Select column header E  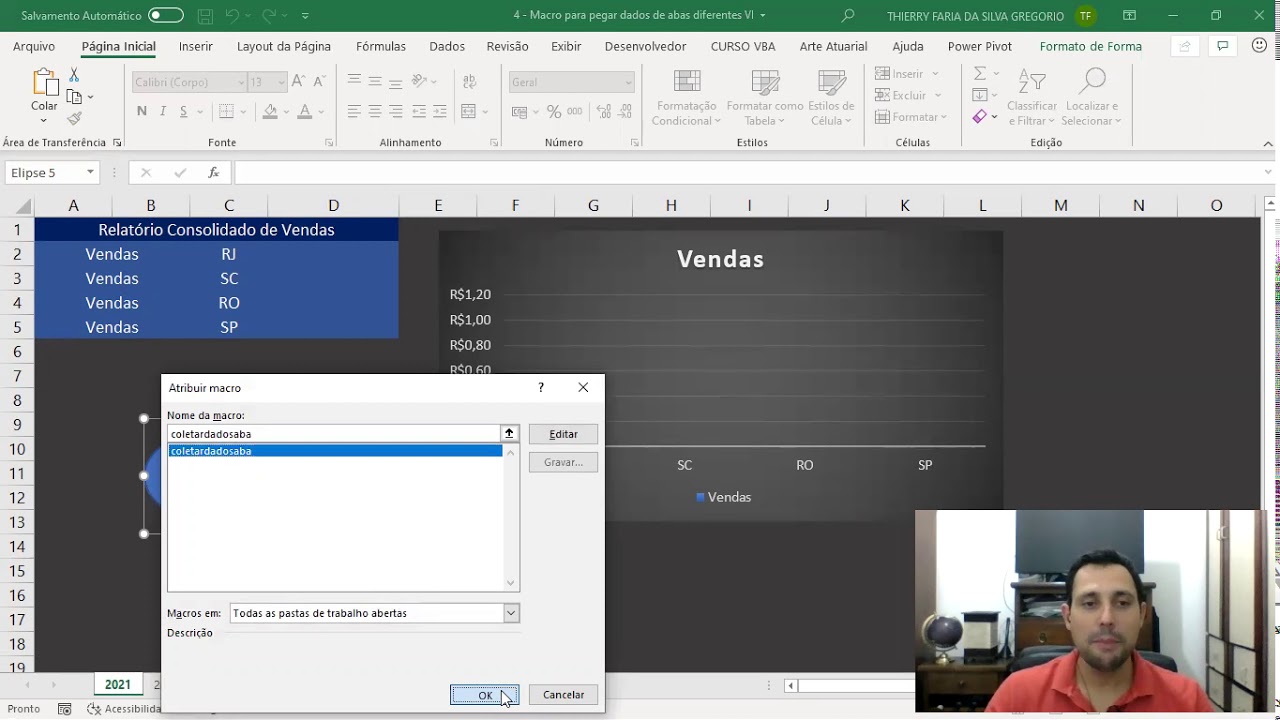437,205
